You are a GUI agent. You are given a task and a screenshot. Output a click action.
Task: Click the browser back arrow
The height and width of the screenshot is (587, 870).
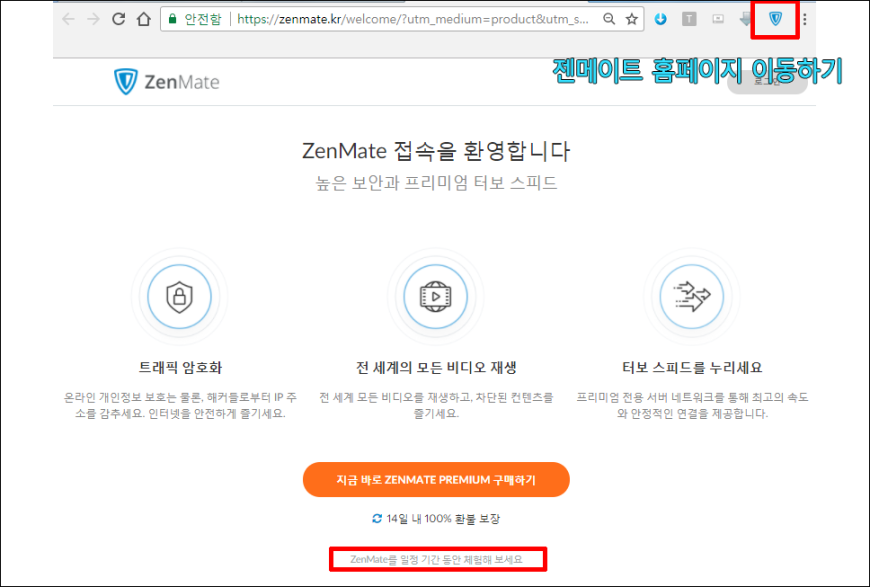(68, 19)
